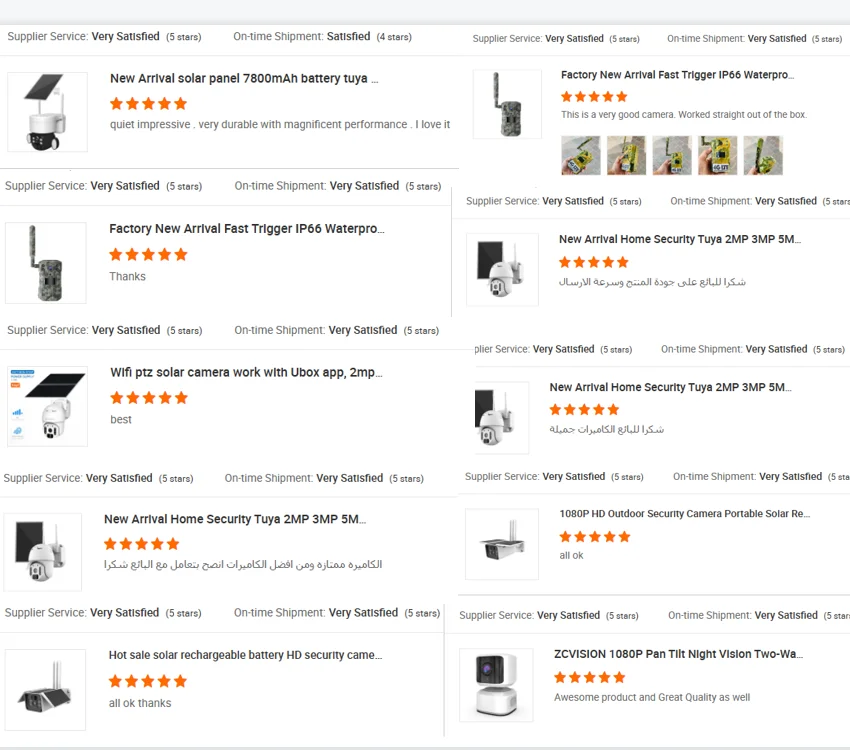Open 'Hot sale solar rechargeable battery HD security' title
Viewport: 850px width, 750px height.
point(245,655)
